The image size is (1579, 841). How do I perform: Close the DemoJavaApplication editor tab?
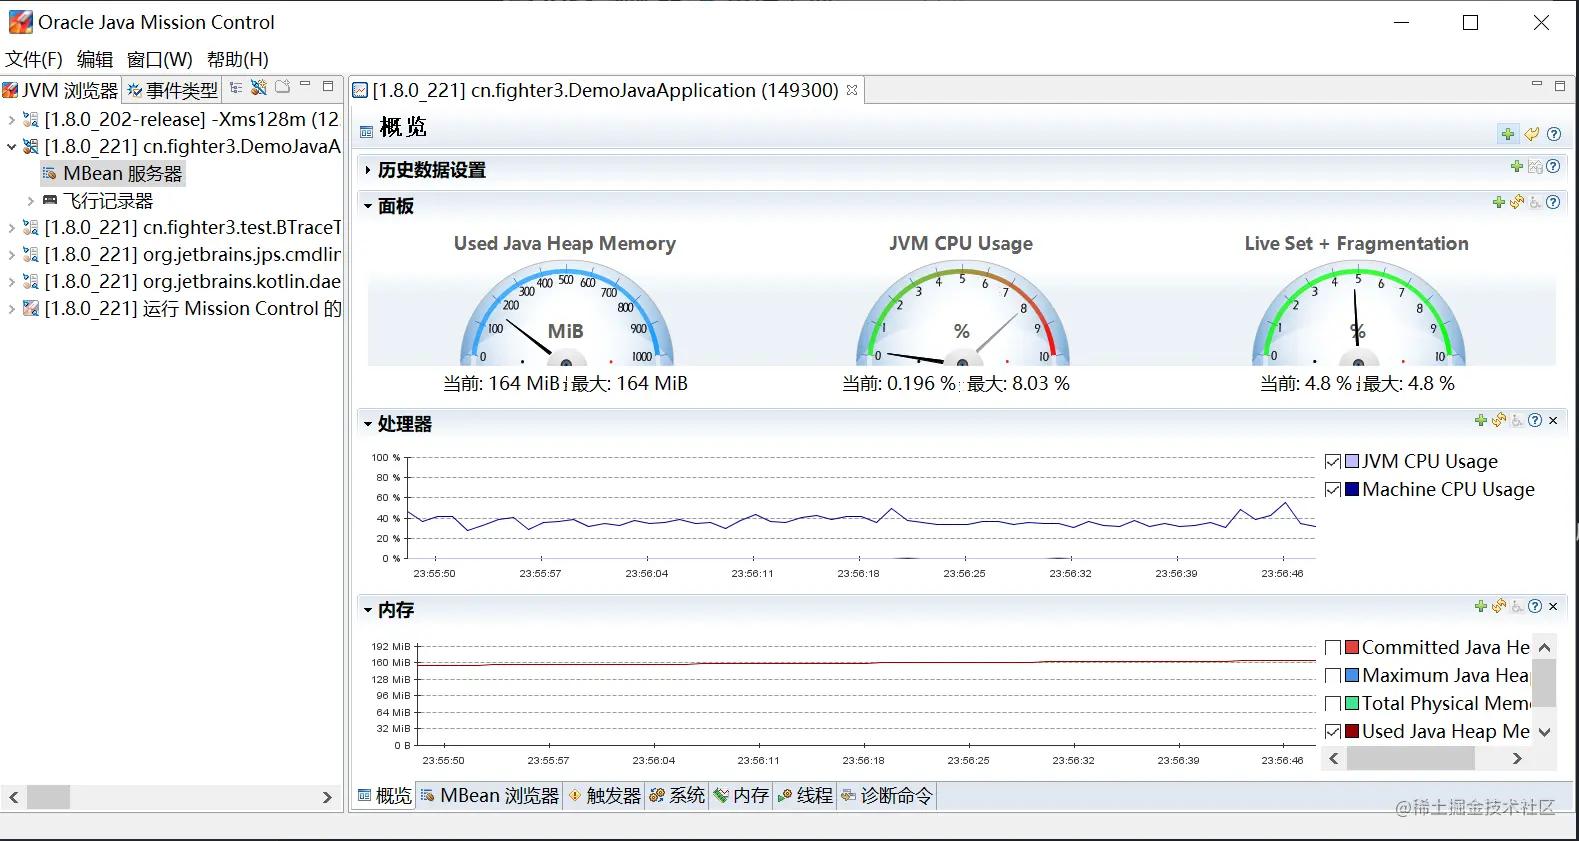[x=852, y=90]
